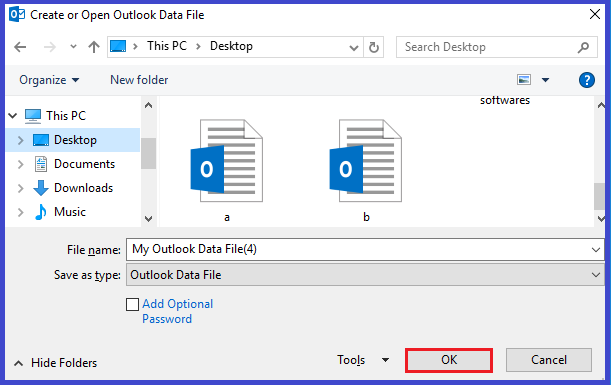The height and width of the screenshot is (385, 611).
Task: Expand the Documents tree node
Action: pos(21,164)
